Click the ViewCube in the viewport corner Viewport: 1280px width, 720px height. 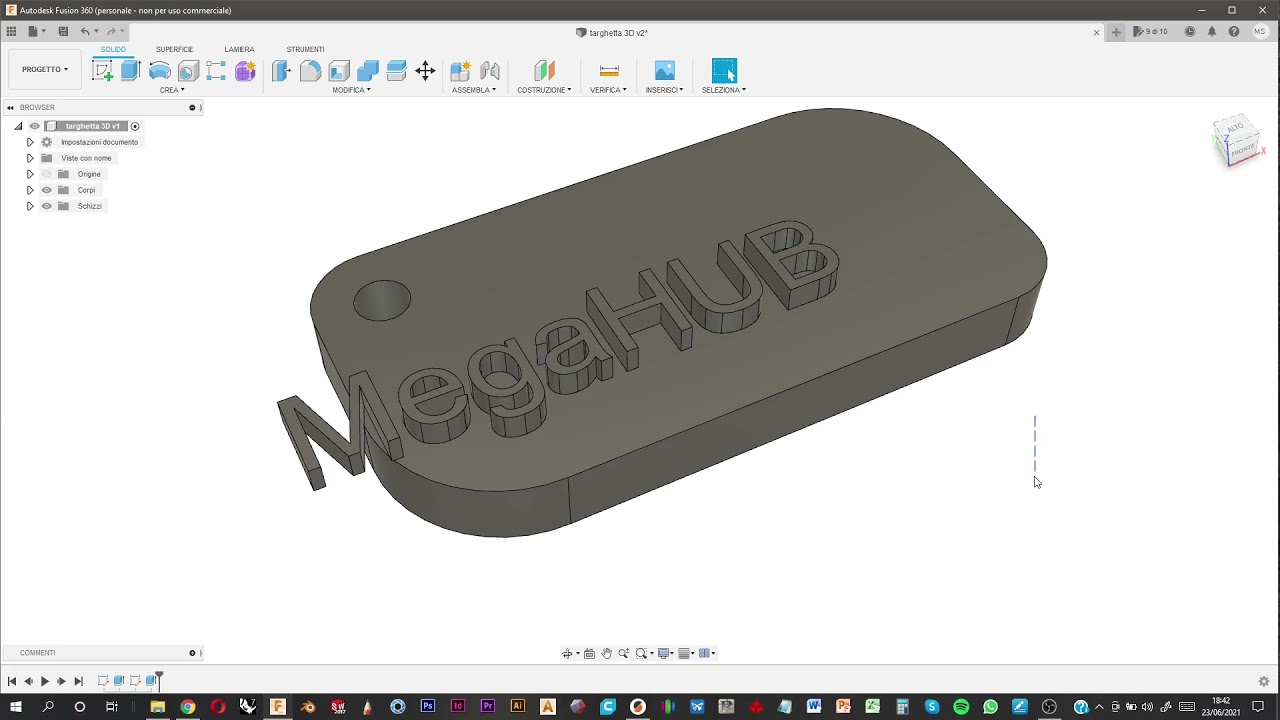[1238, 142]
